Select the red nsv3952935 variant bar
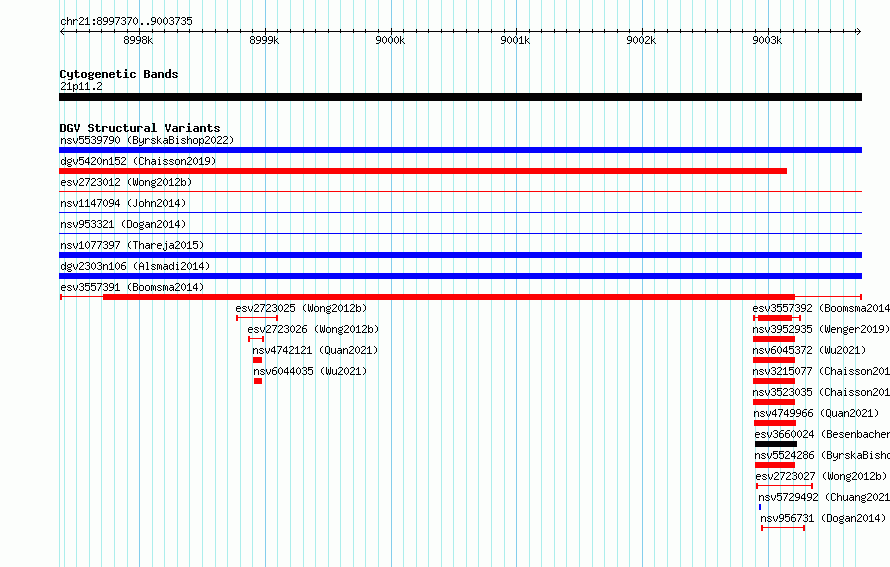 point(774,339)
